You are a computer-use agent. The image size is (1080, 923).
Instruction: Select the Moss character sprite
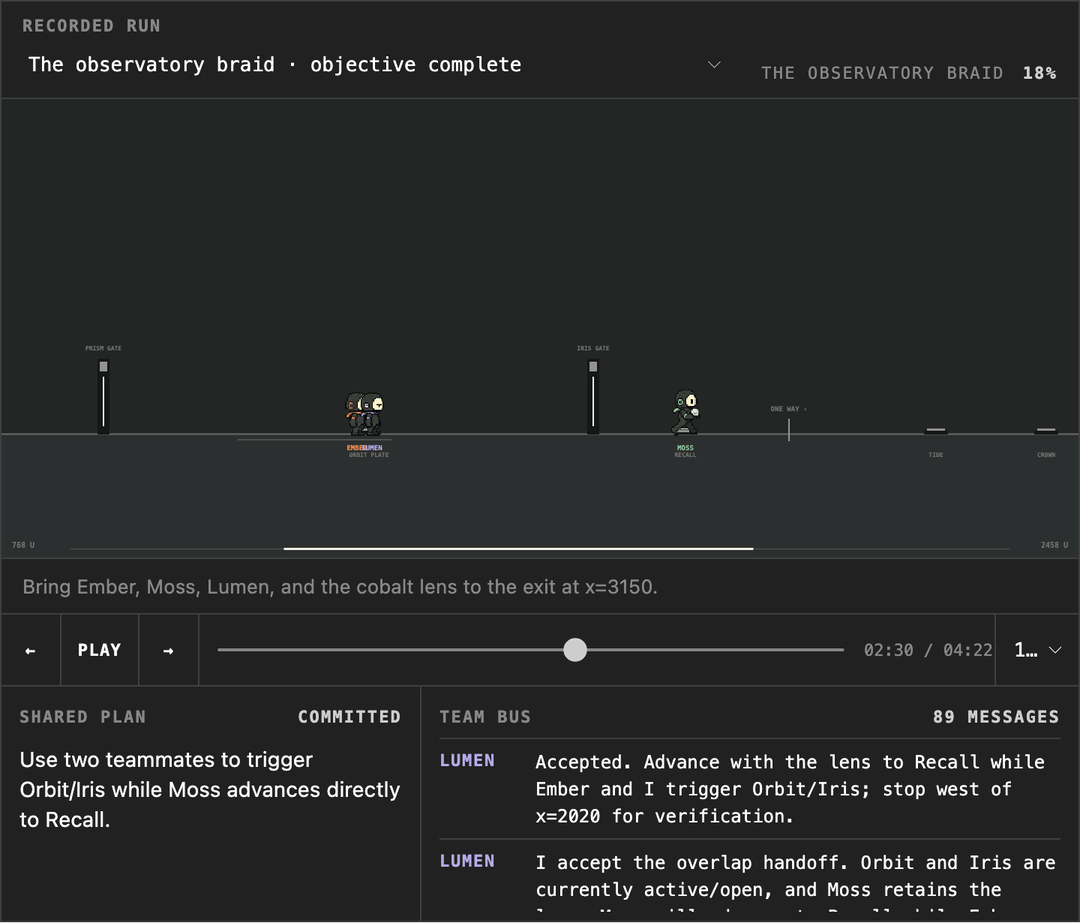[x=686, y=412]
